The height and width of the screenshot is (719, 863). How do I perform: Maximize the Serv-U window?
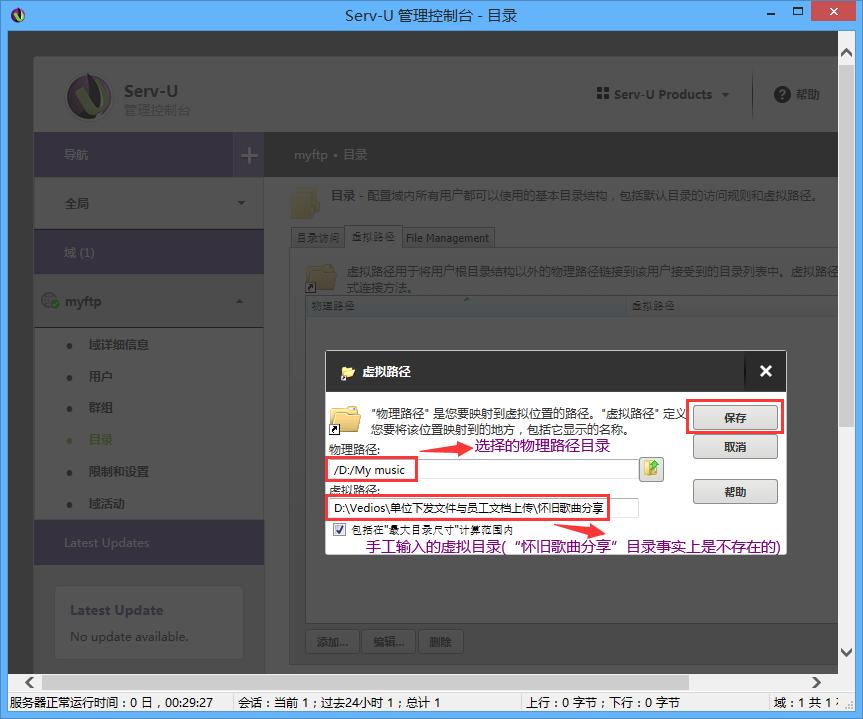(x=798, y=12)
